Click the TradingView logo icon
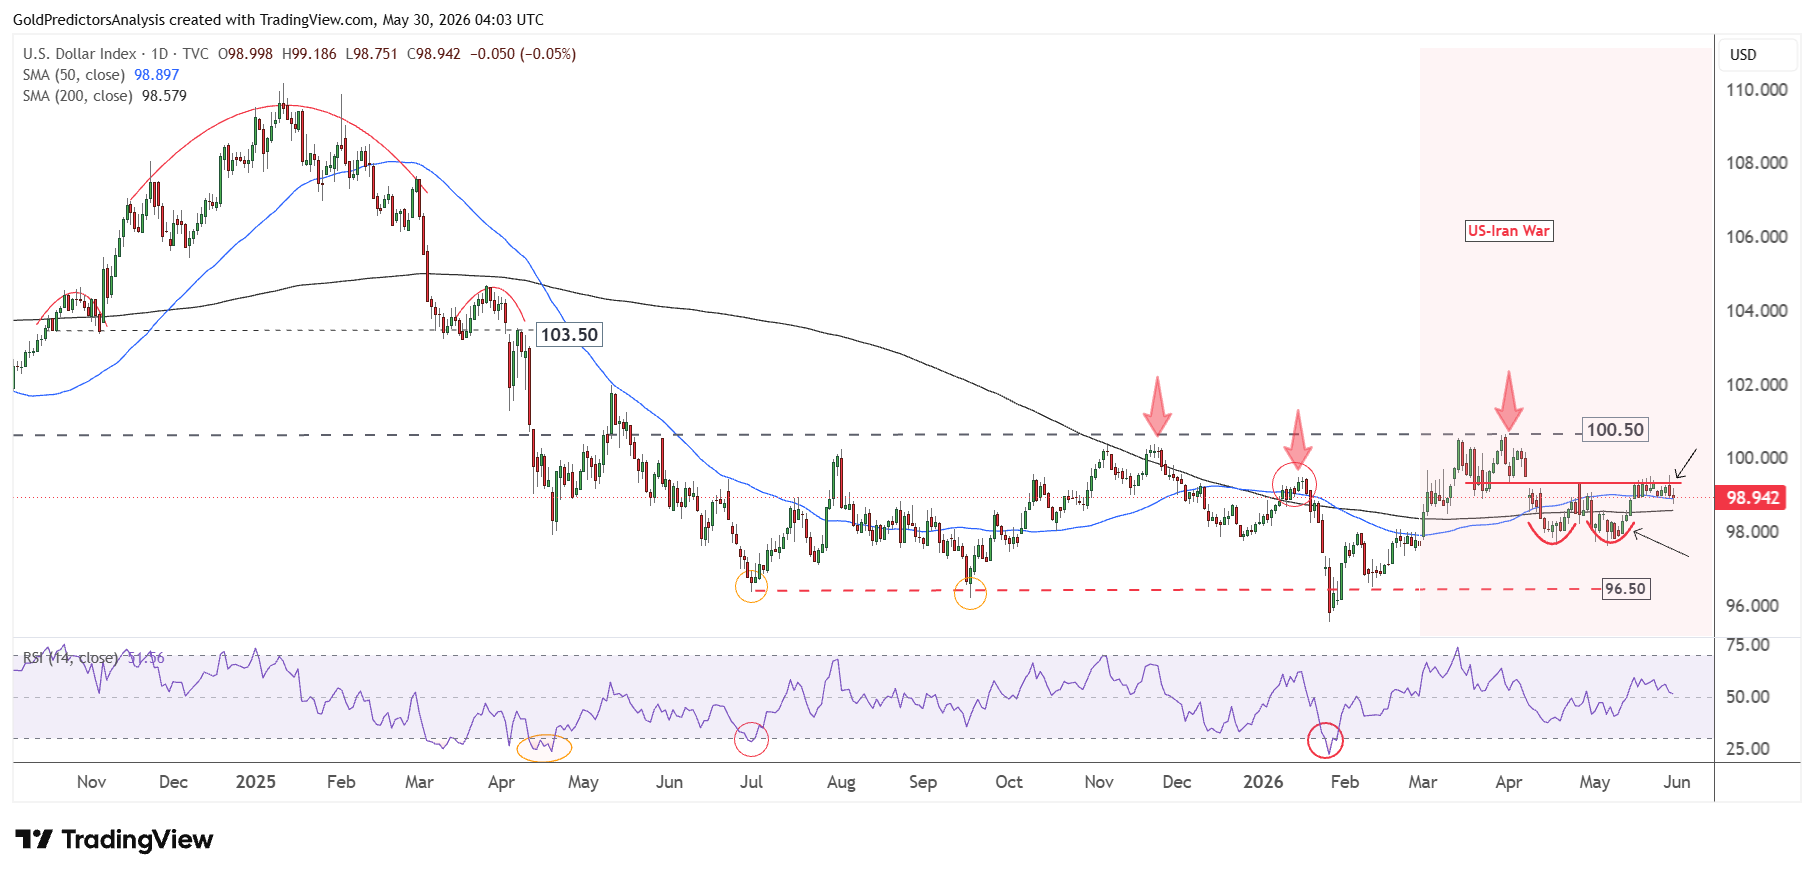Viewport: 1814px width, 877px height. 34,839
